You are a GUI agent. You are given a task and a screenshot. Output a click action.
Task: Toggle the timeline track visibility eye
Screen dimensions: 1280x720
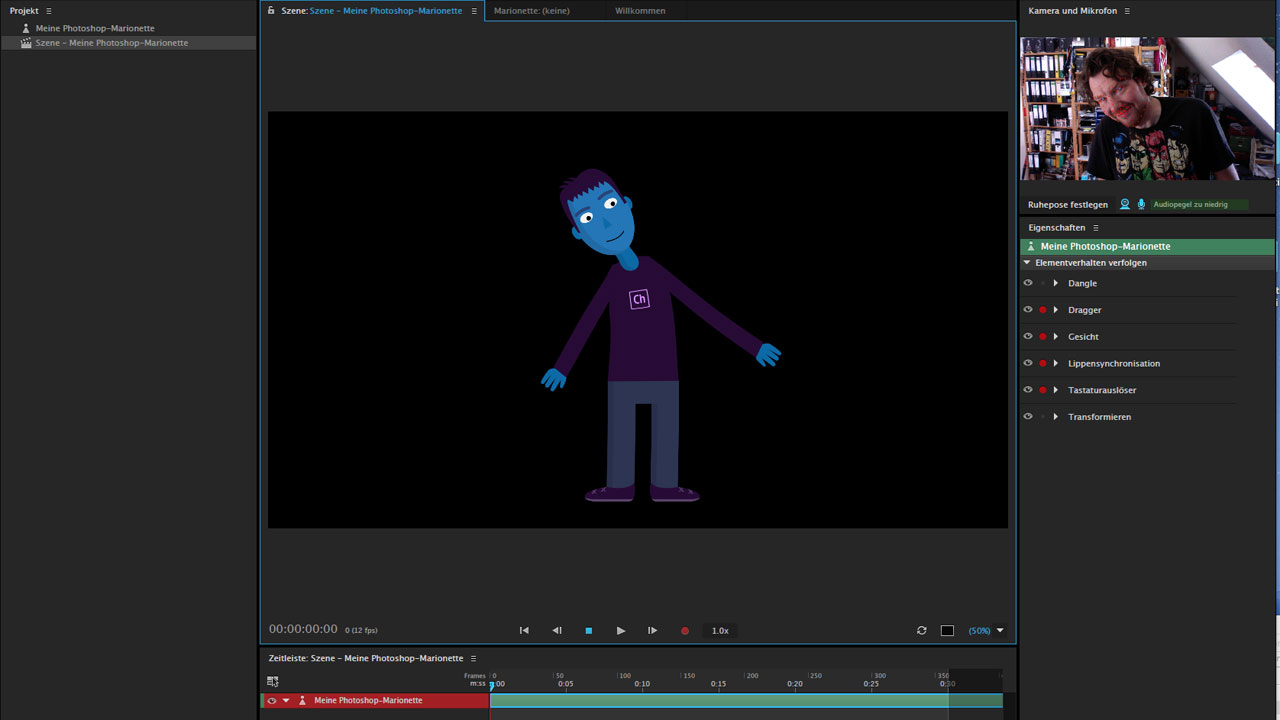pyautogui.click(x=271, y=701)
